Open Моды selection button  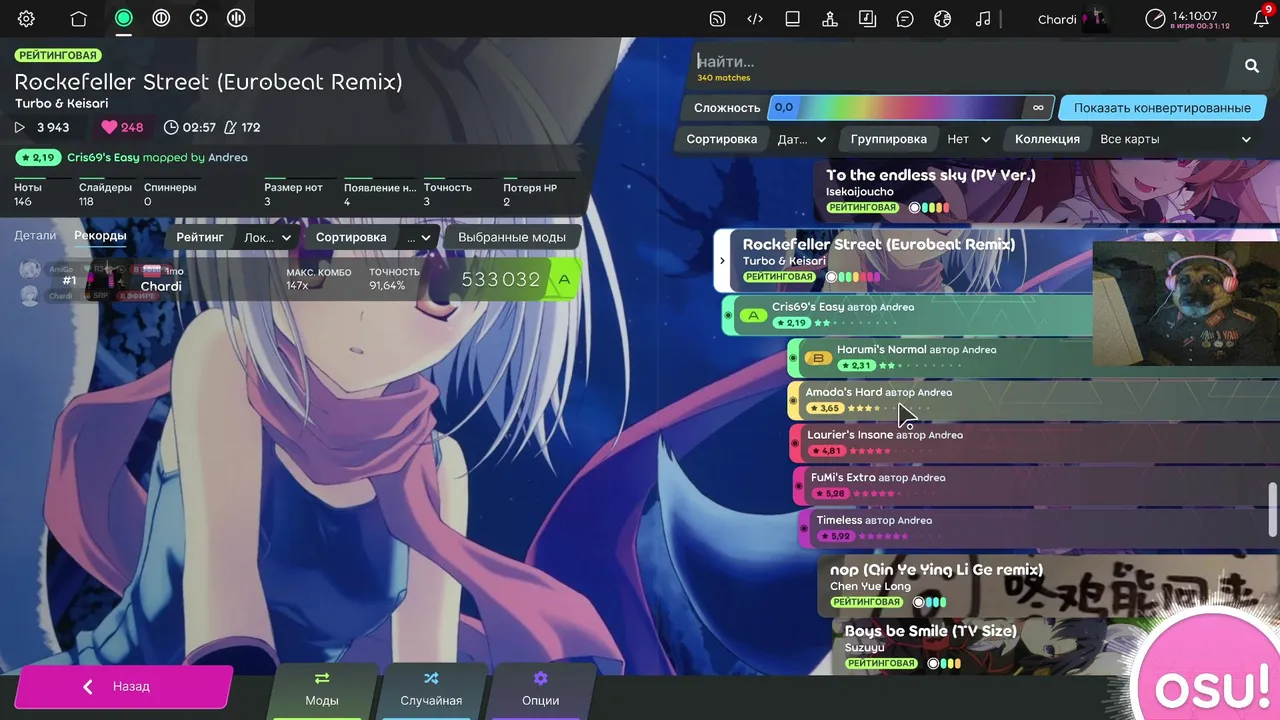[x=322, y=690]
